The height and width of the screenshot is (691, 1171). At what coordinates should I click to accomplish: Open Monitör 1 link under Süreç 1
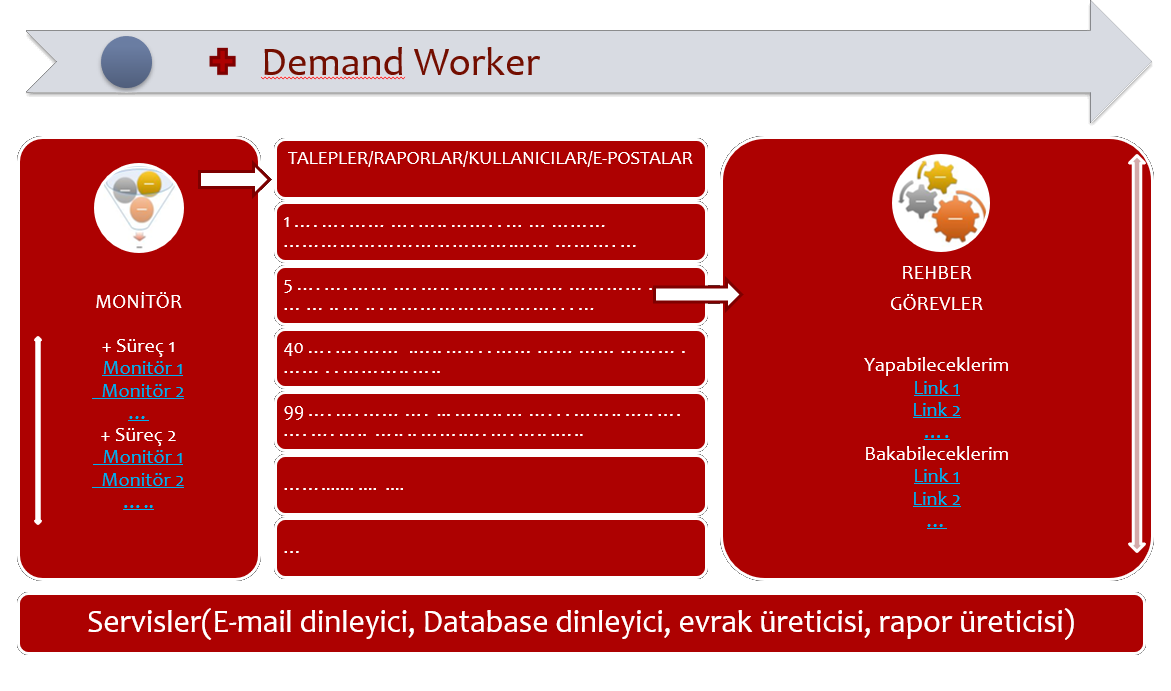click(x=142, y=368)
